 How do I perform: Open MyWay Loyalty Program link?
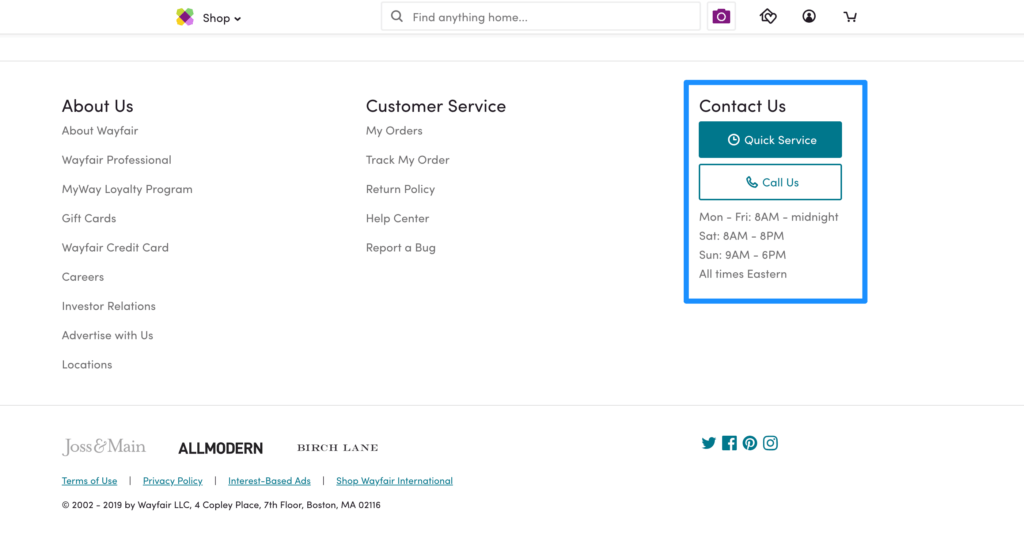(x=127, y=189)
